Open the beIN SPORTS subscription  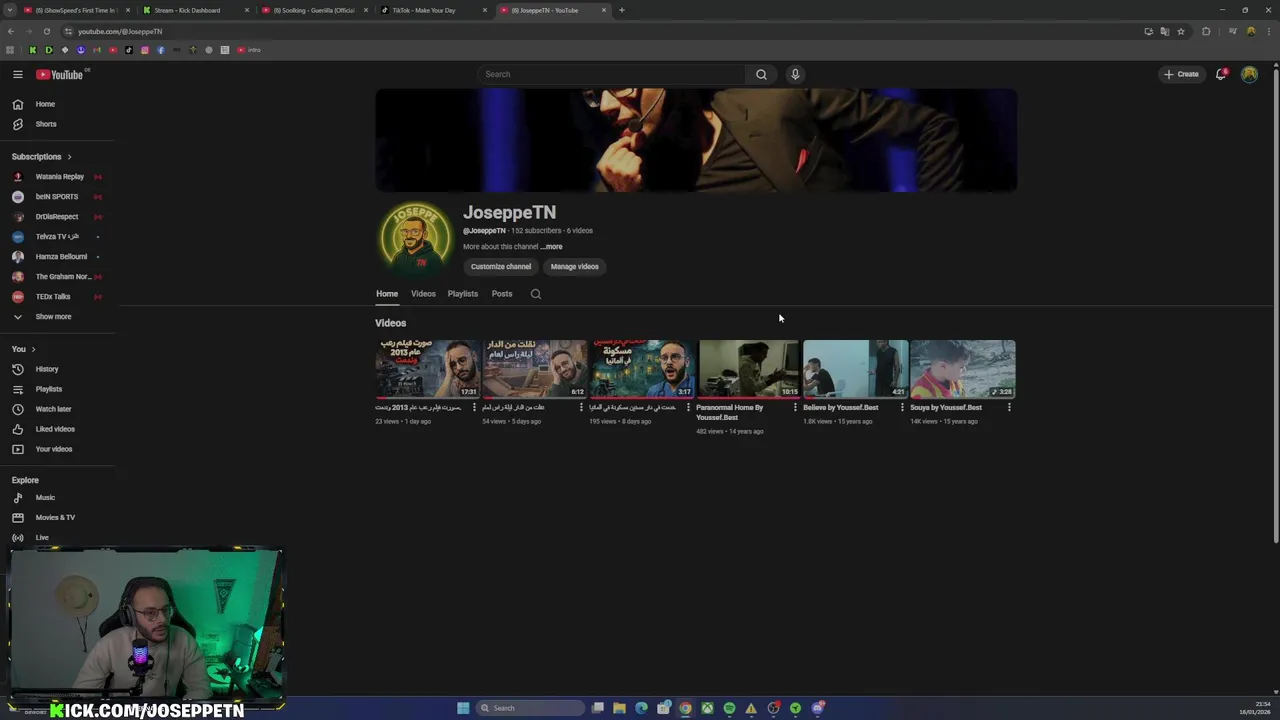point(56,197)
